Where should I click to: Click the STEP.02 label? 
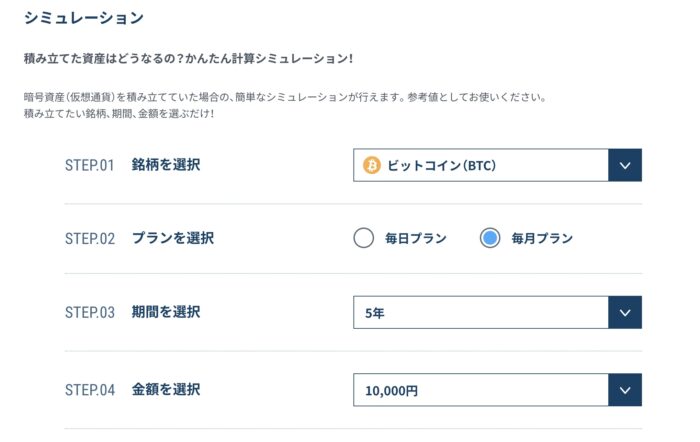pyautogui.click(x=90, y=238)
